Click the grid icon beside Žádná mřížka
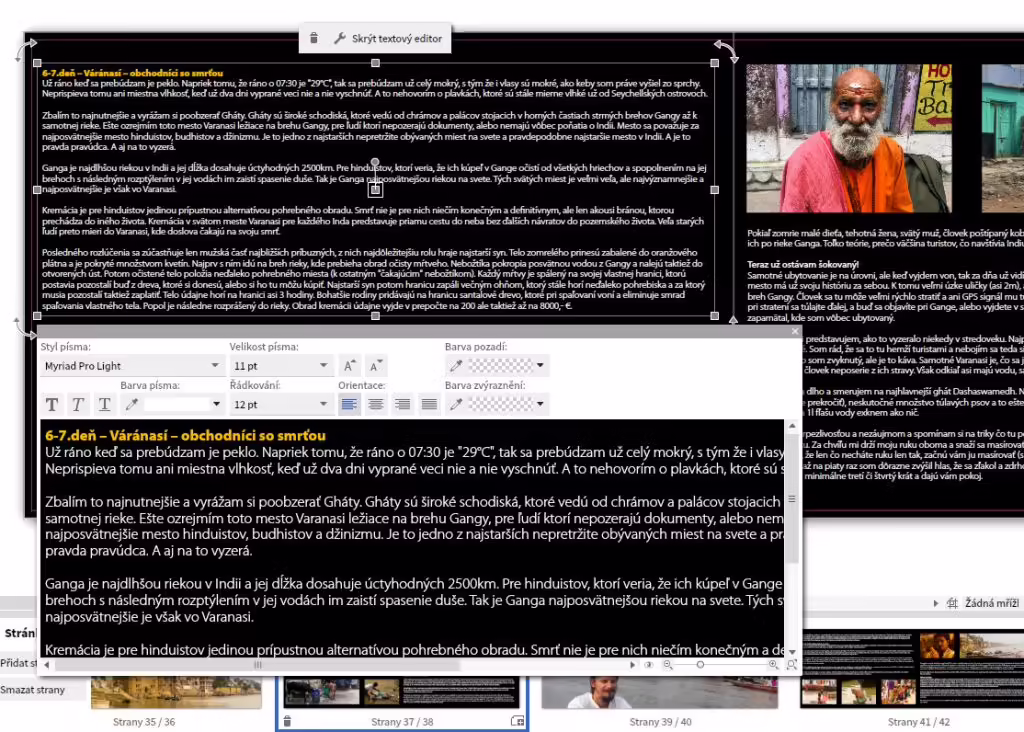 (x=952, y=603)
